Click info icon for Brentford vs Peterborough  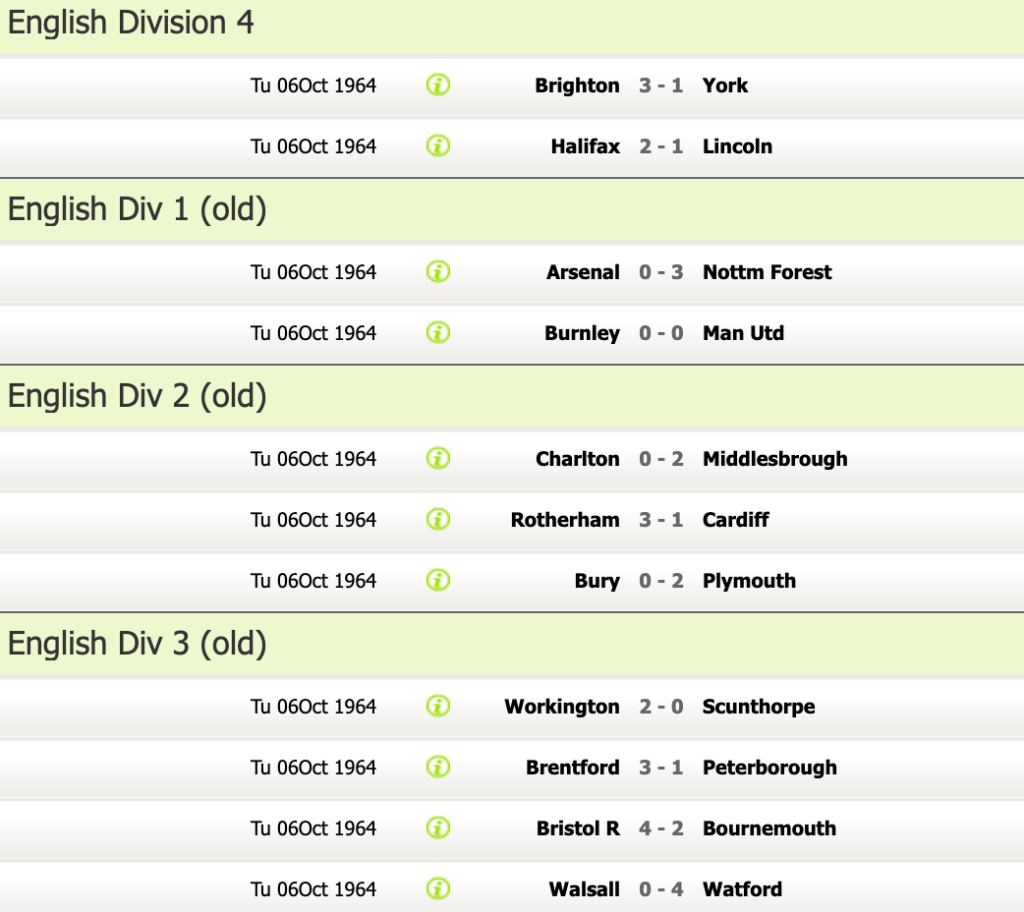(438, 768)
